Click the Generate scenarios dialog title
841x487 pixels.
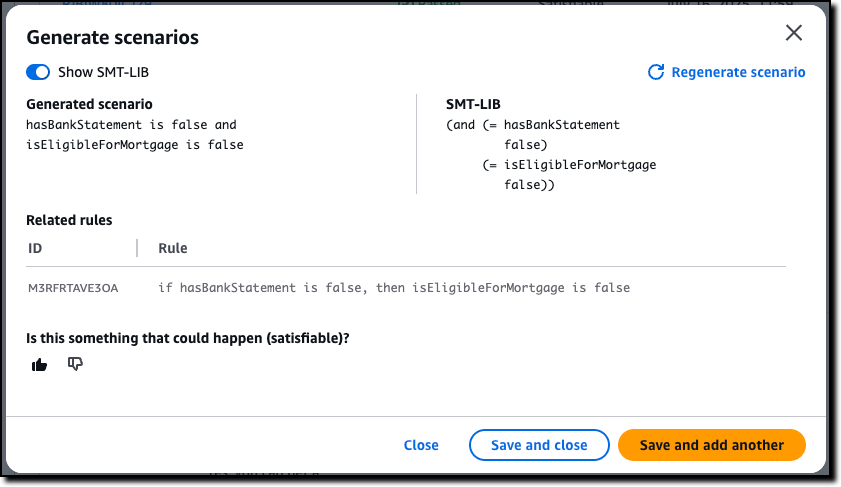[x=113, y=38]
